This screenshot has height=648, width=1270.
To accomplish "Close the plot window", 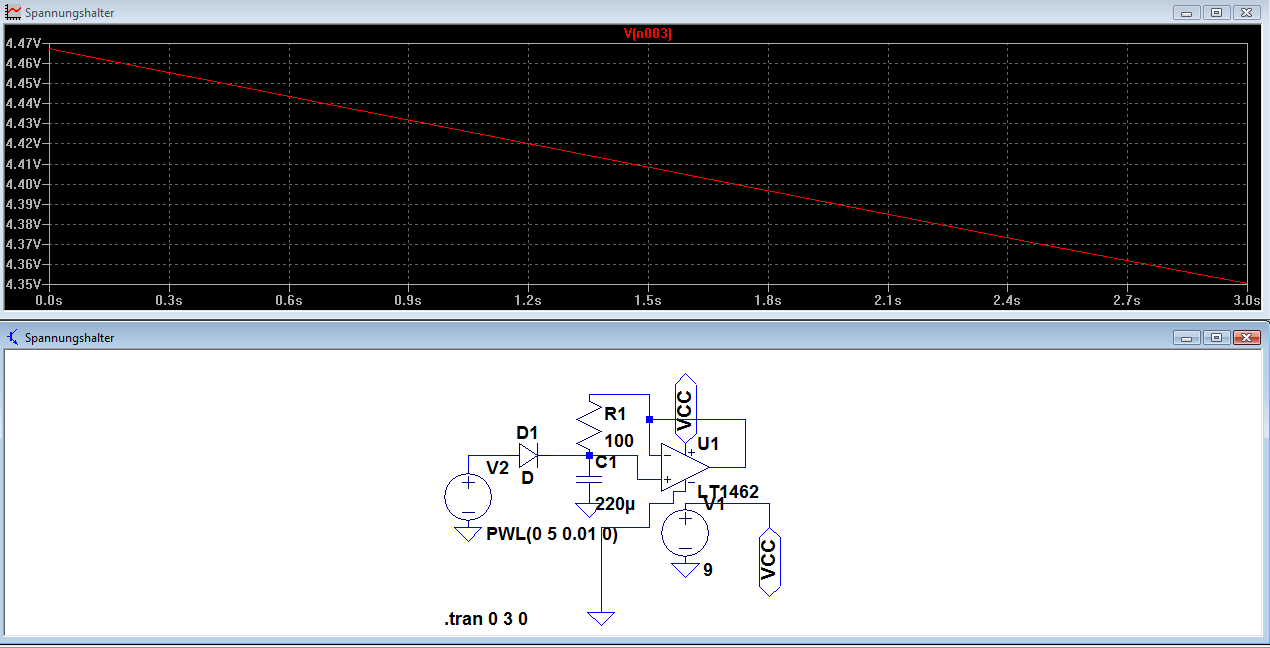I will point(1246,13).
